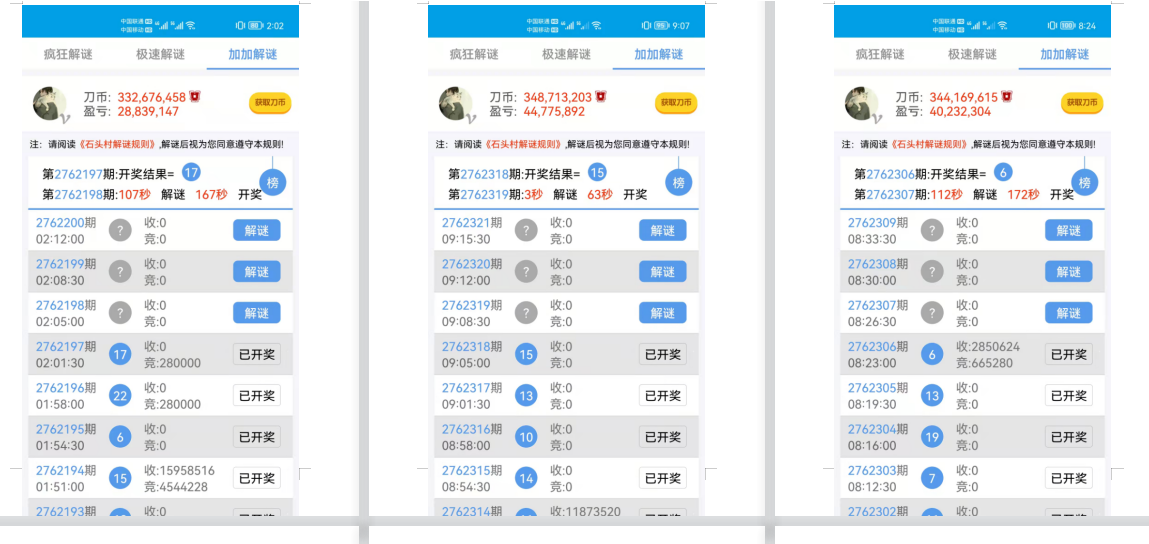The height and width of the screenshot is (544, 1149).
Task: Tap 获取刀币 beside 盈亏 40,232,304
Action: coord(1082,103)
